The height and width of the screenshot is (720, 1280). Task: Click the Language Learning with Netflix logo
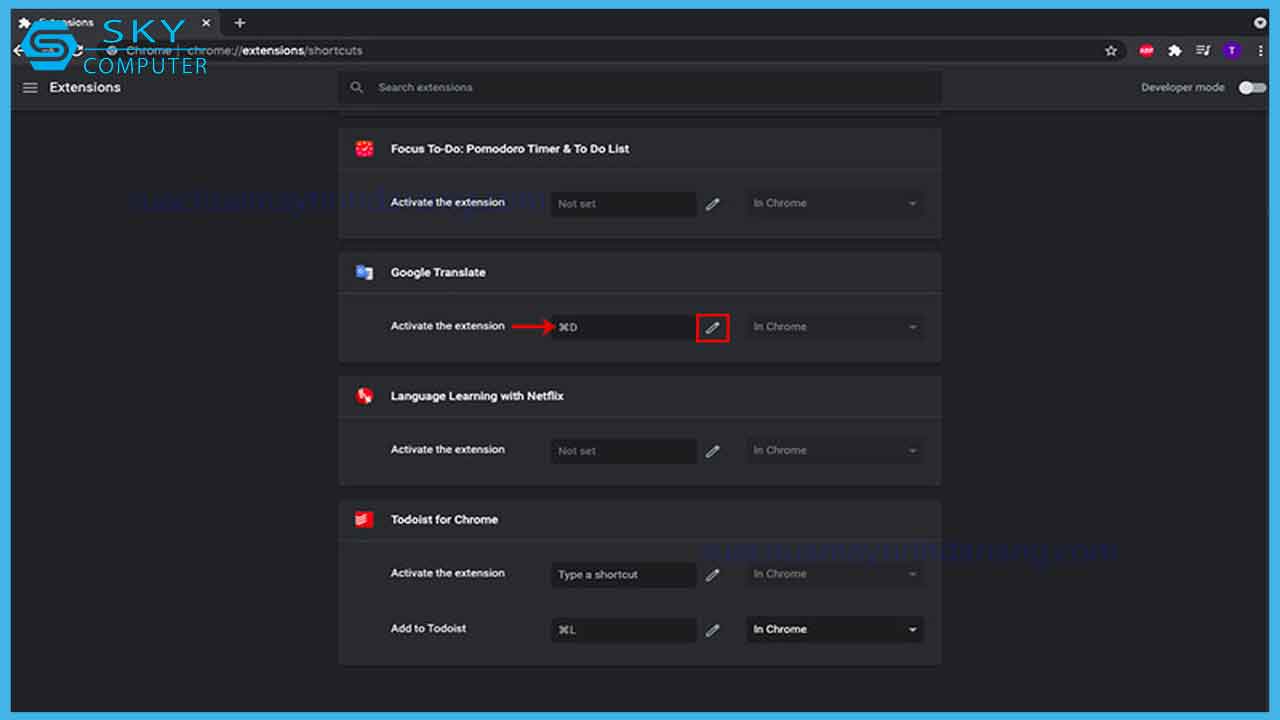[364, 396]
